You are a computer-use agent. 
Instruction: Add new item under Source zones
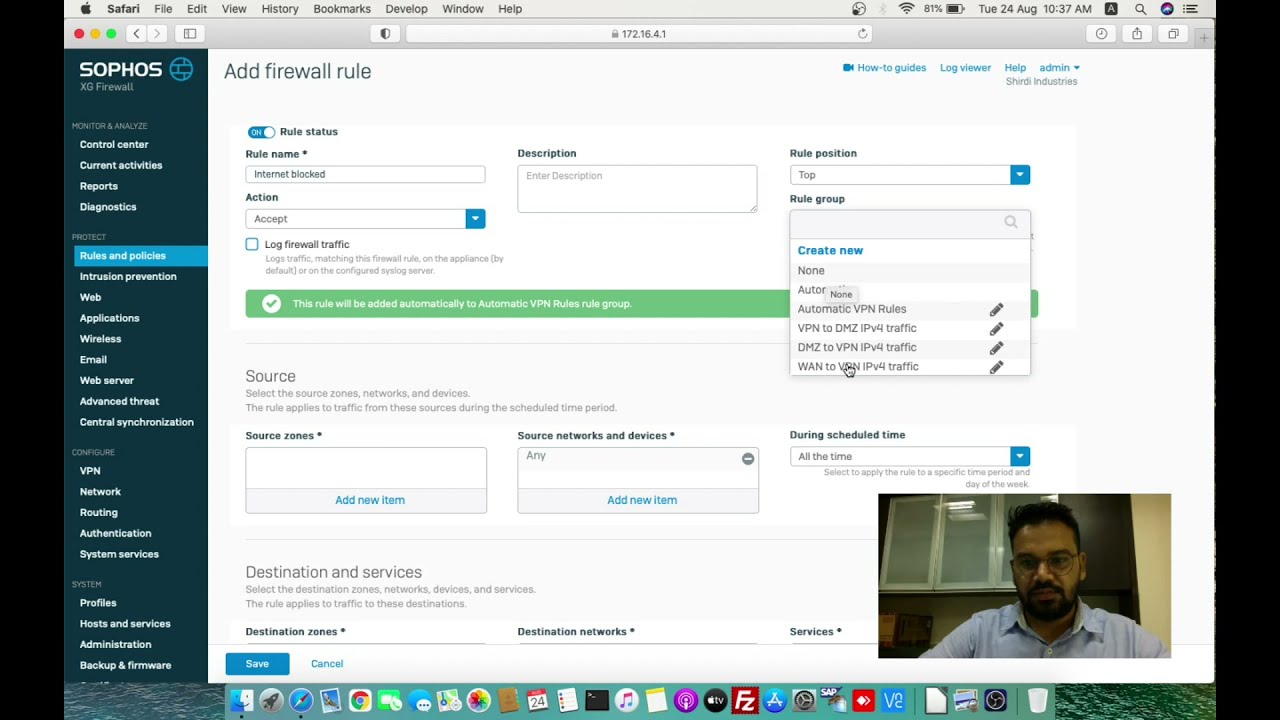pyautogui.click(x=370, y=500)
